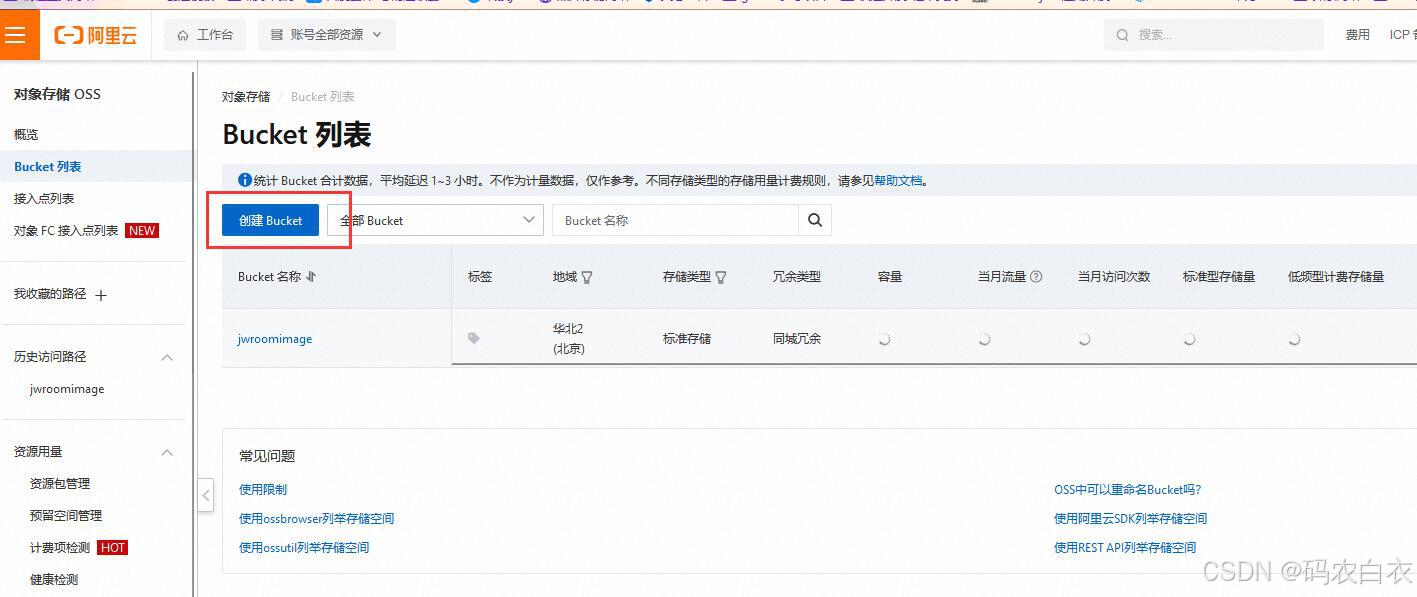Viewport: 1417px width, 597px height.
Task: Open the 帮助文档 link
Action: [898, 181]
